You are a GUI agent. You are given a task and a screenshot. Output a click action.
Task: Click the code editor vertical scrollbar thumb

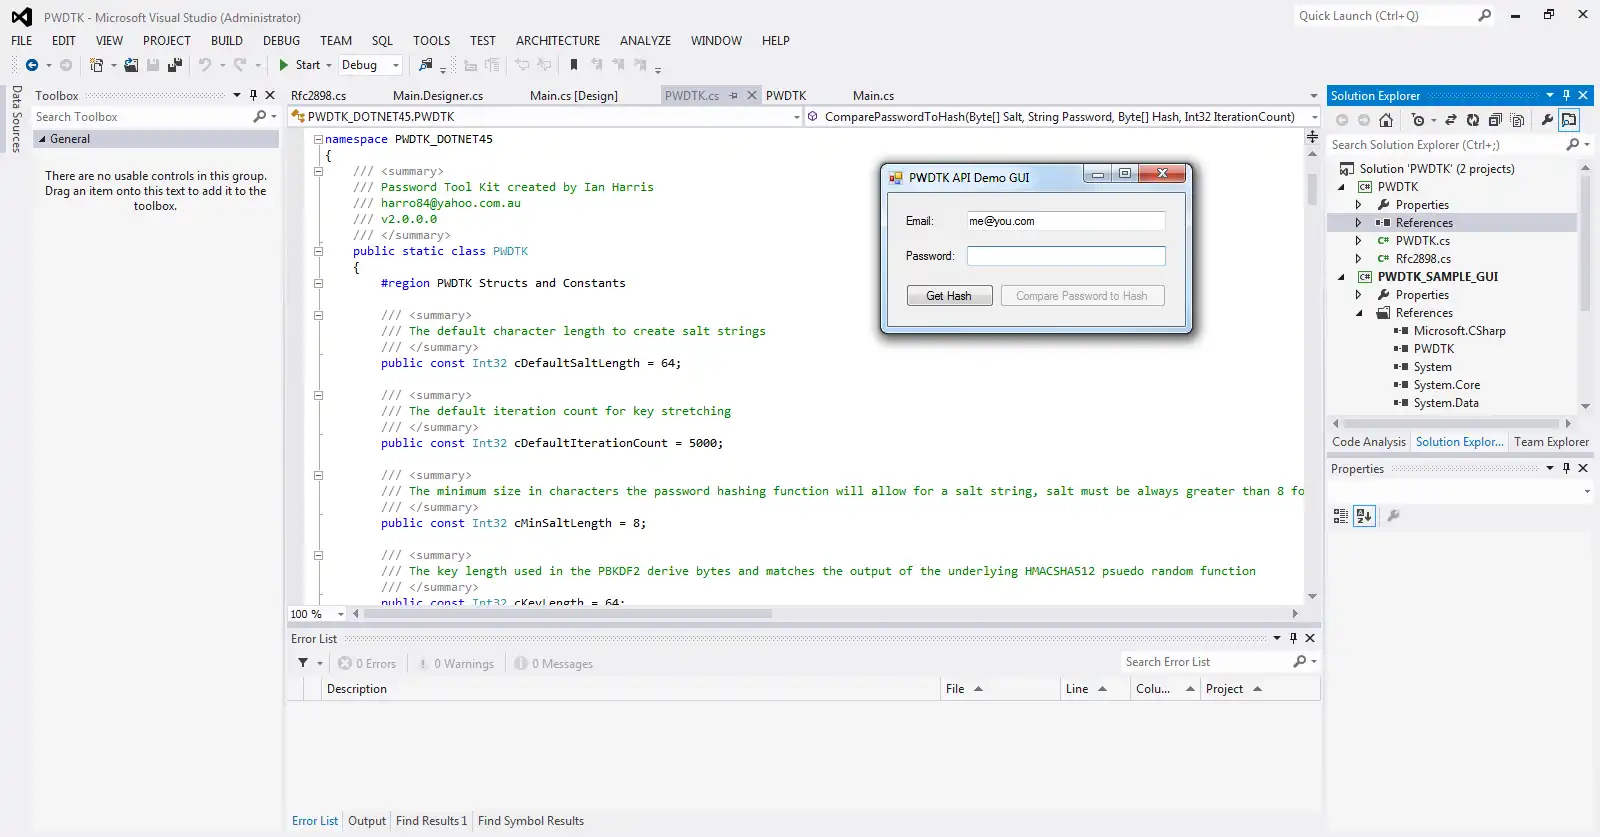pos(1312,191)
